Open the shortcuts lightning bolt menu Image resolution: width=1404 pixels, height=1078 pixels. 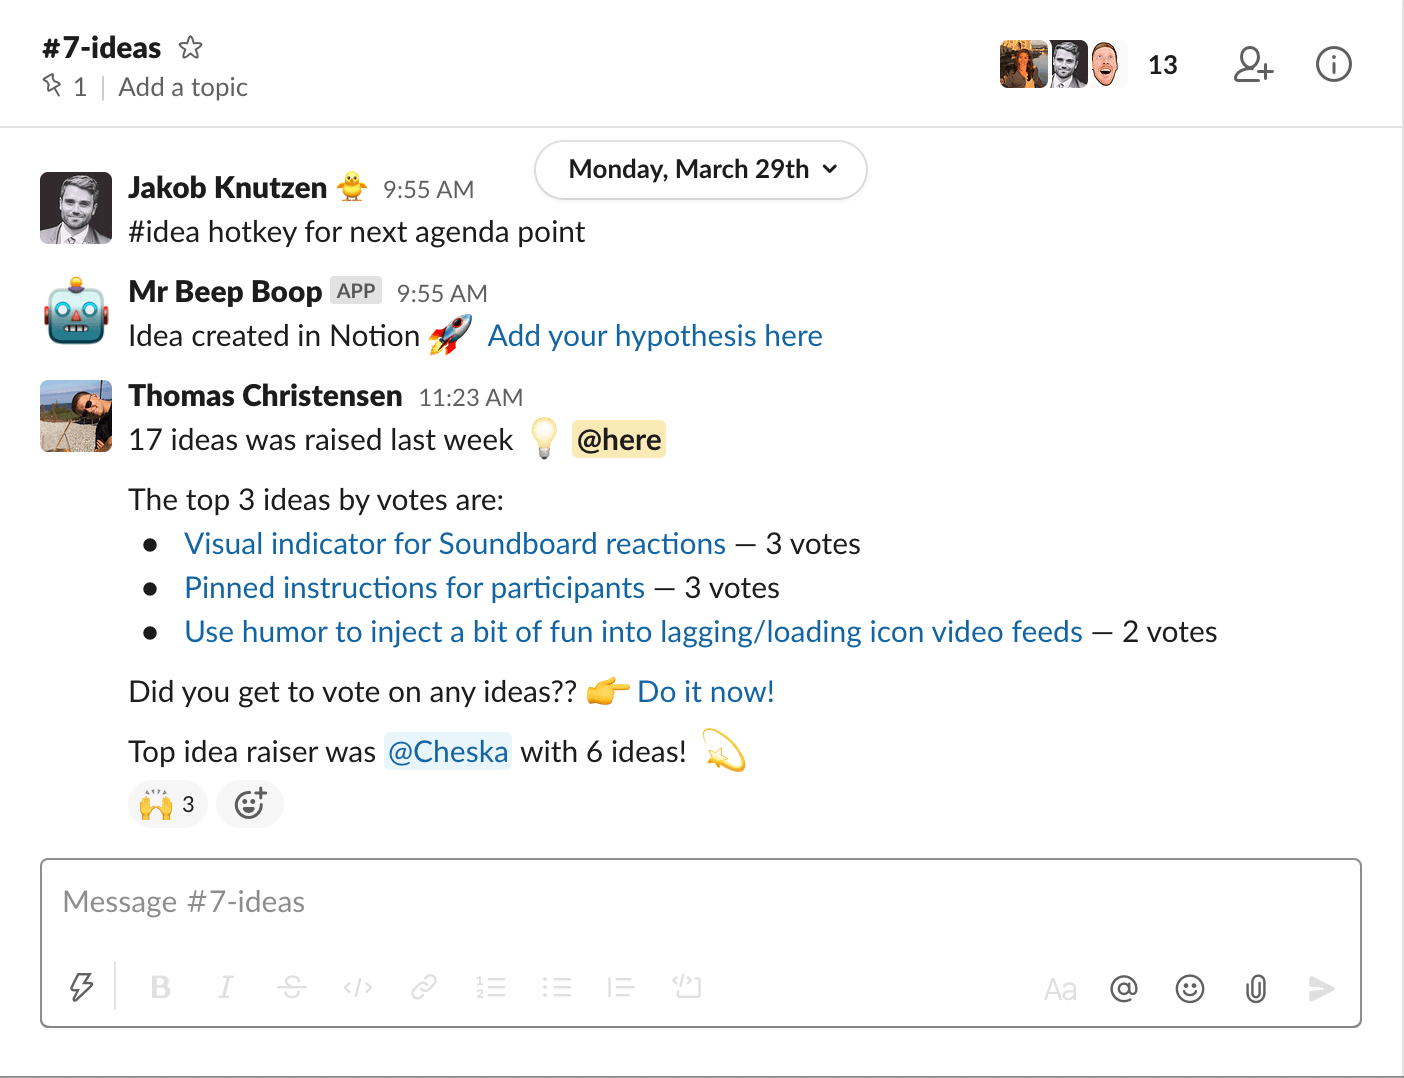[x=80, y=987]
